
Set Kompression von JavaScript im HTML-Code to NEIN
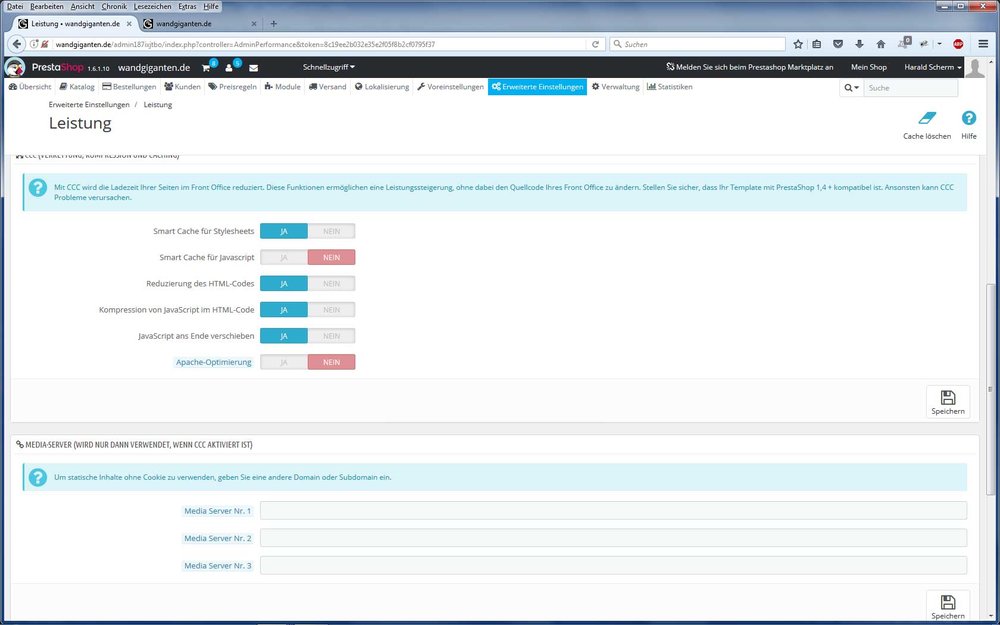click(332, 309)
